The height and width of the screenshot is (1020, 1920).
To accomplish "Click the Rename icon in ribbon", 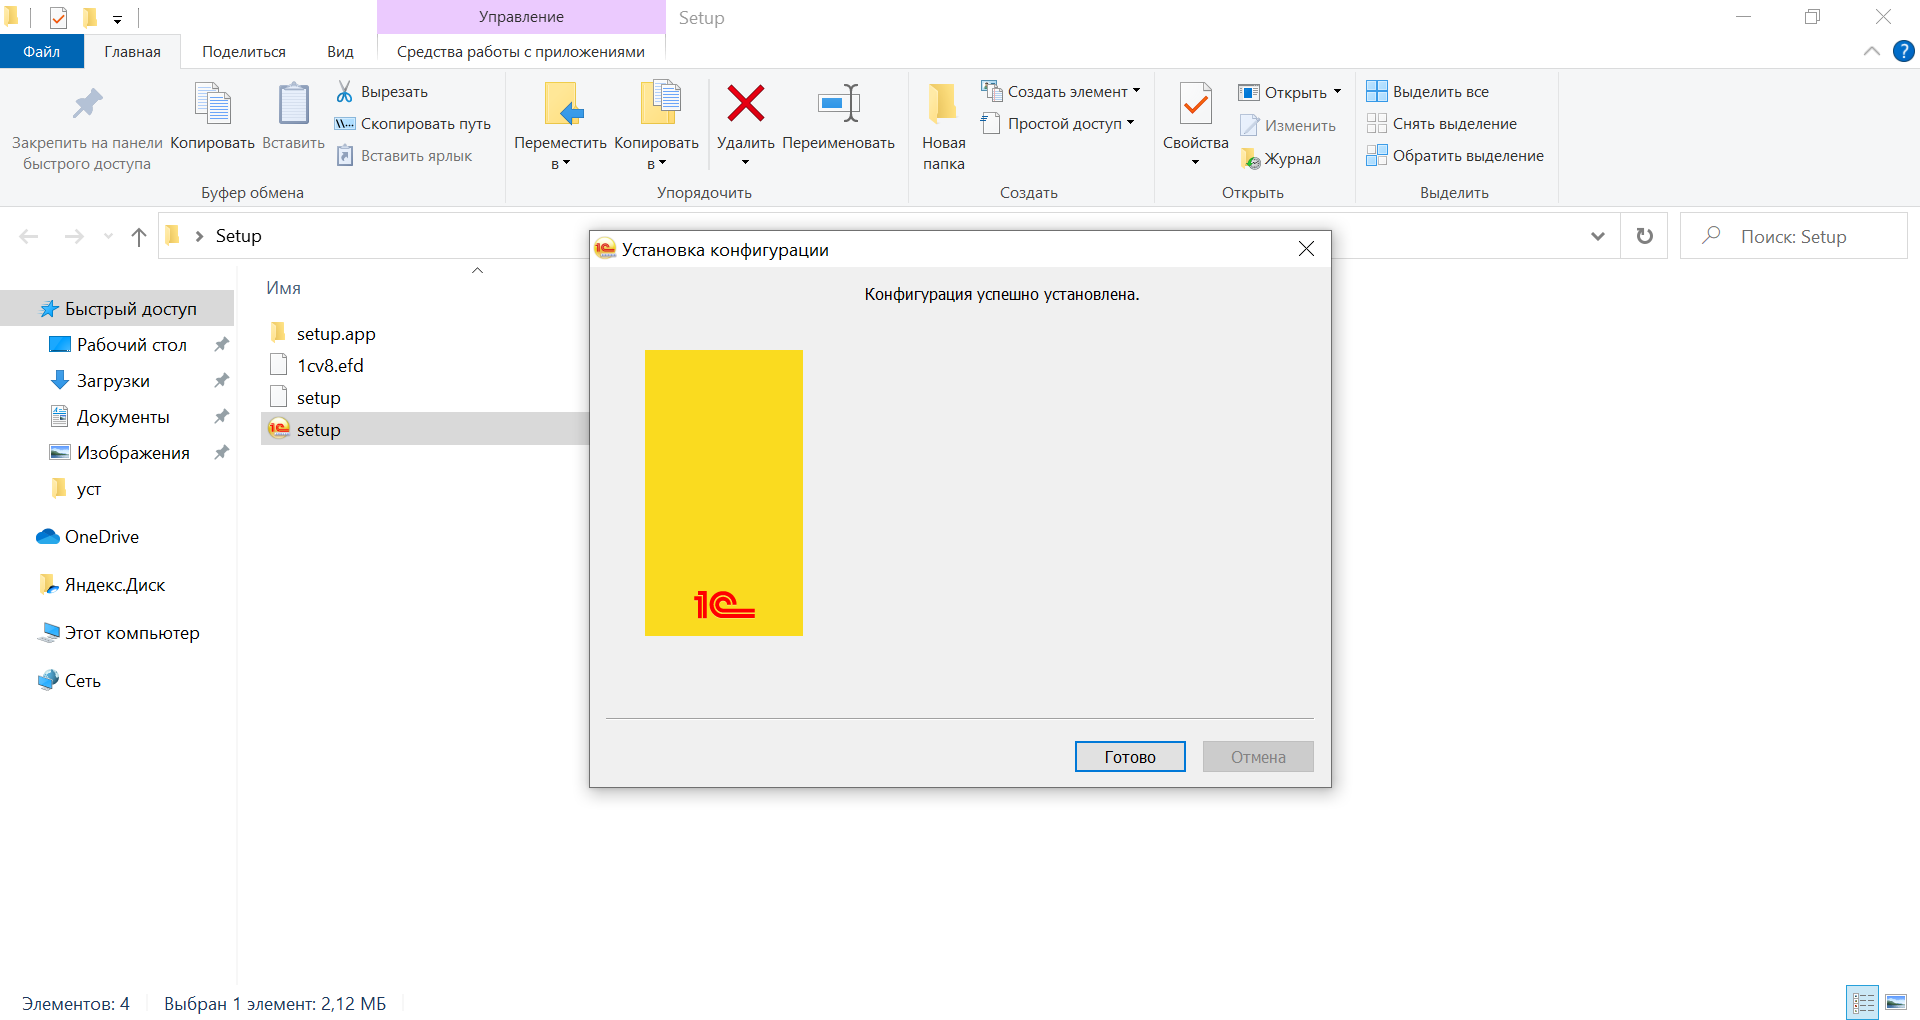I will tap(838, 104).
